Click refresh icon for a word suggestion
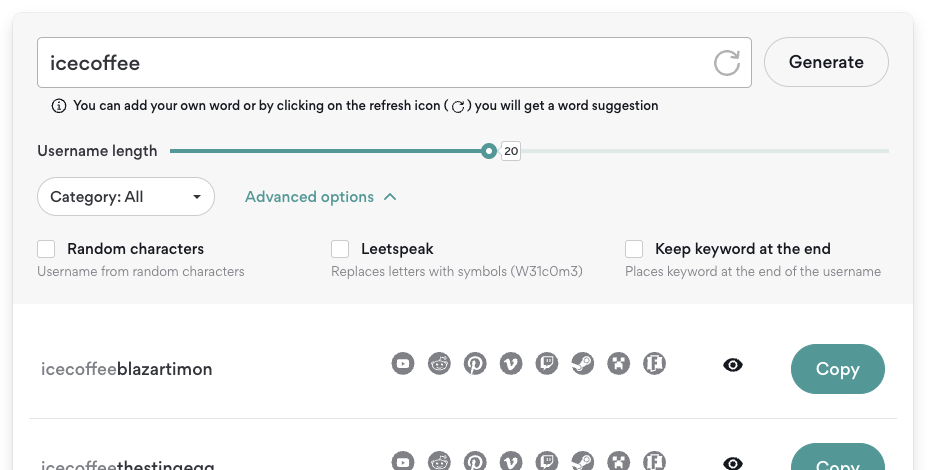The height and width of the screenshot is (470, 928). pyautogui.click(x=727, y=63)
